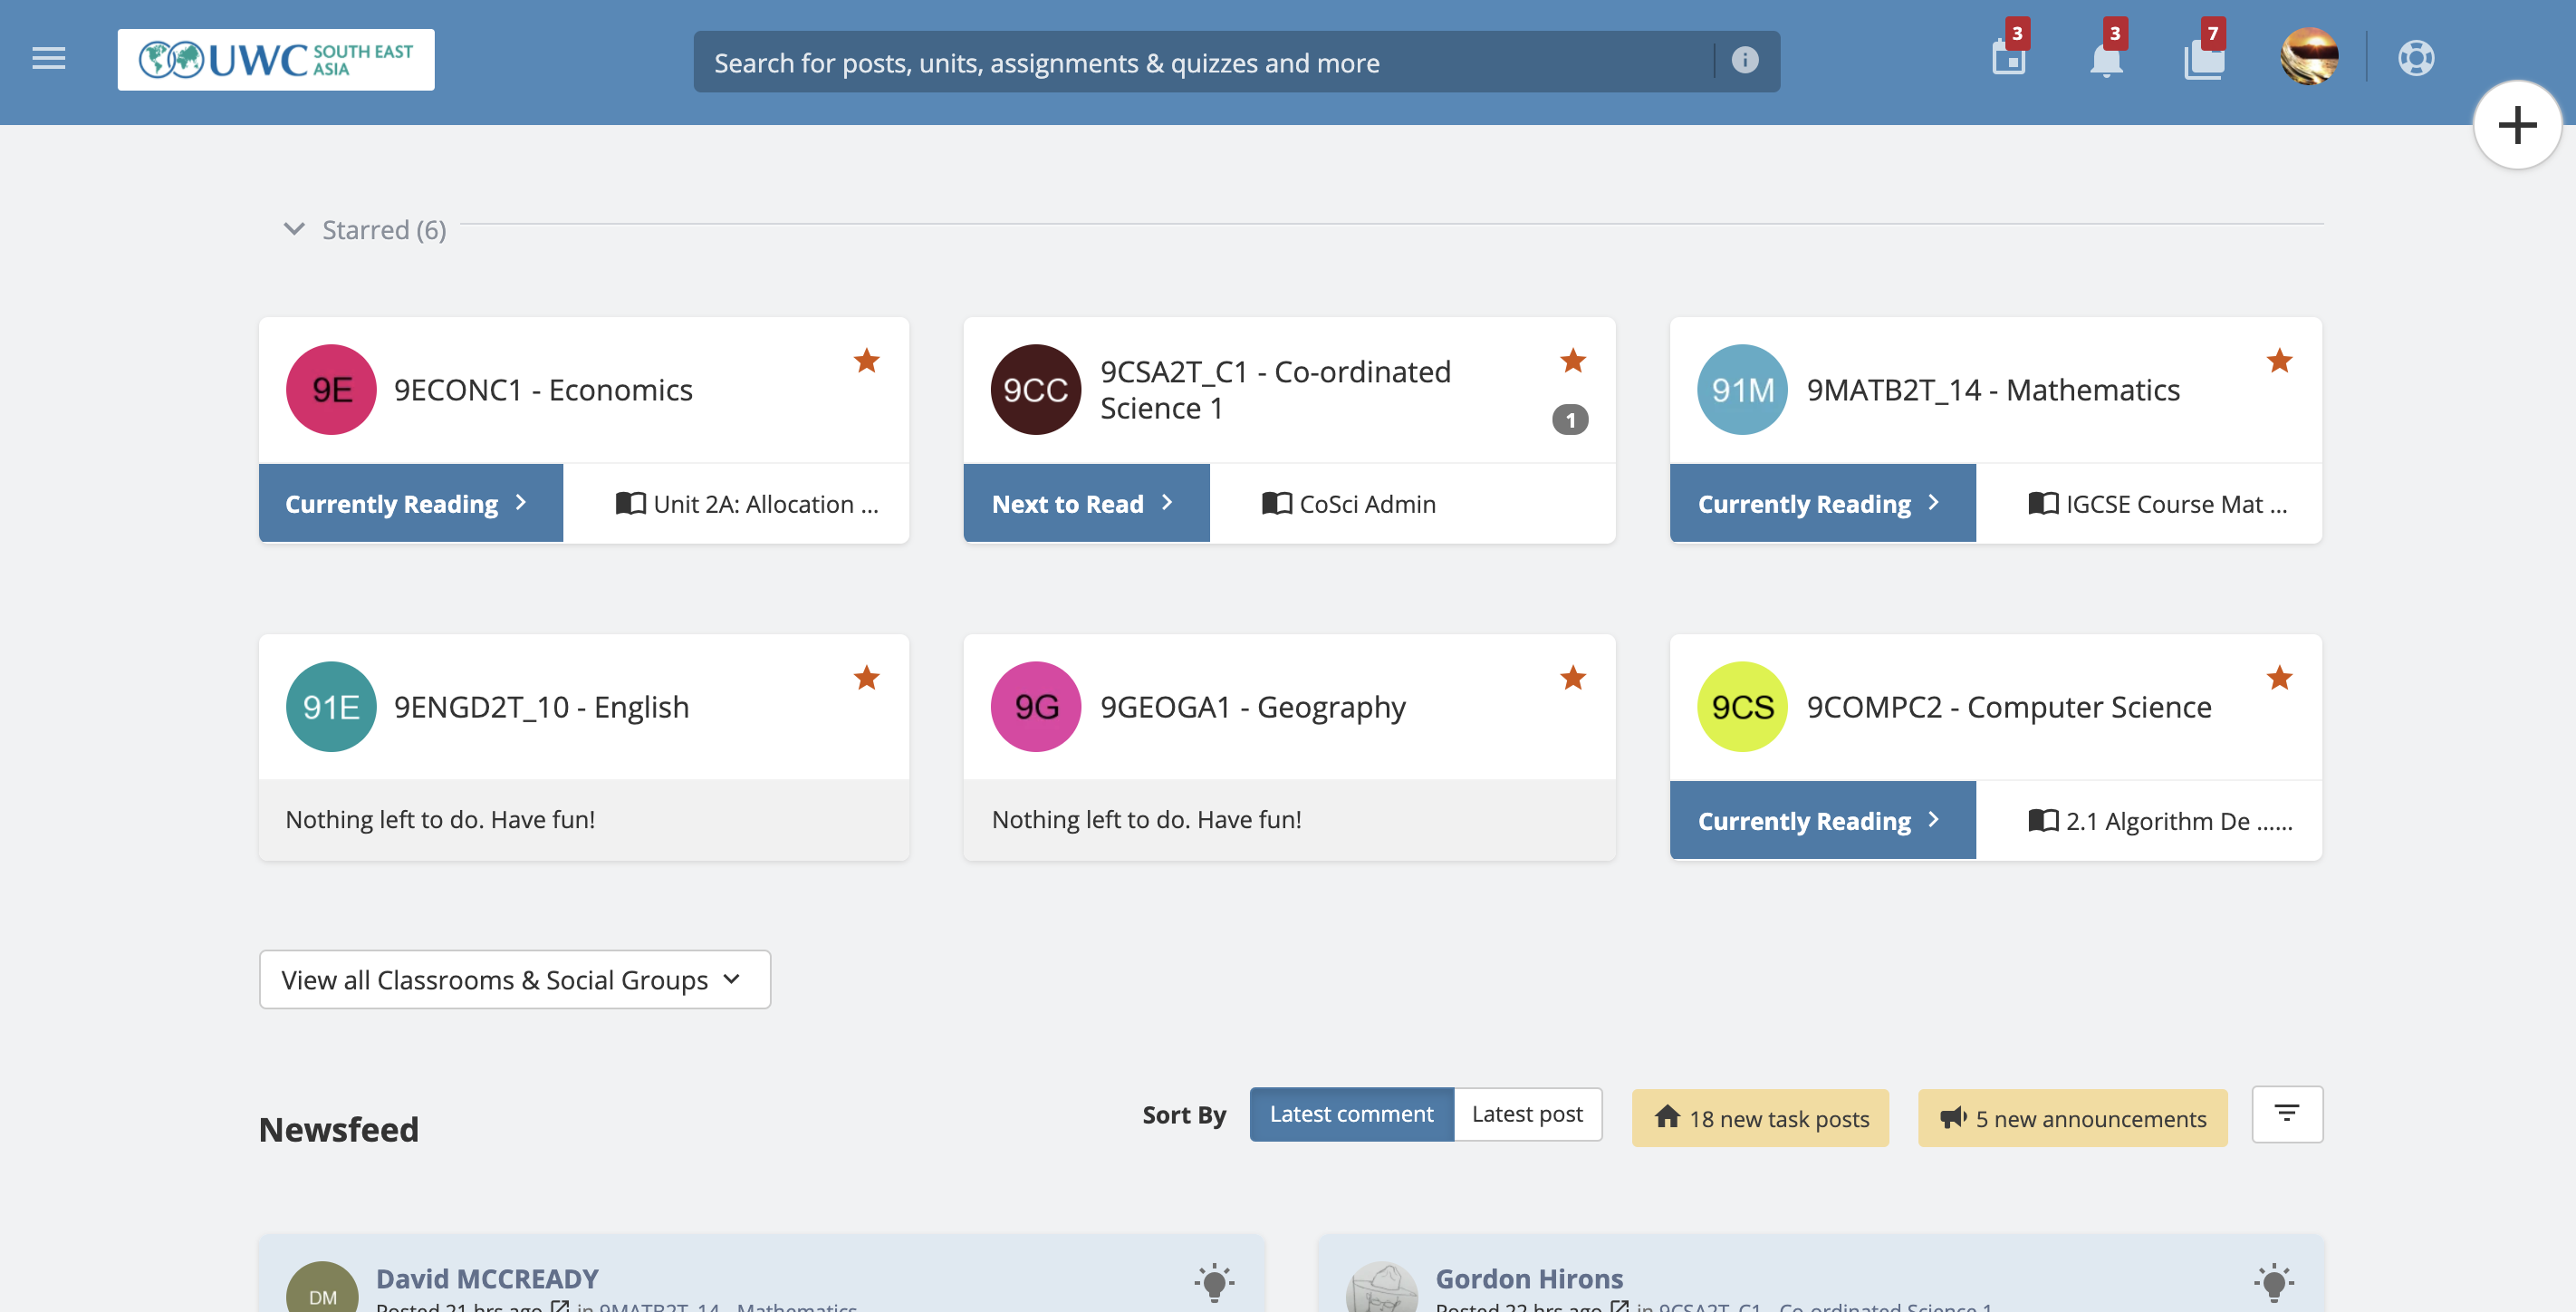The image size is (2576, 1312).
Task: Click the 9MATB2T_14 Mathematics color avatar
Action: [x=1741, y=390]
